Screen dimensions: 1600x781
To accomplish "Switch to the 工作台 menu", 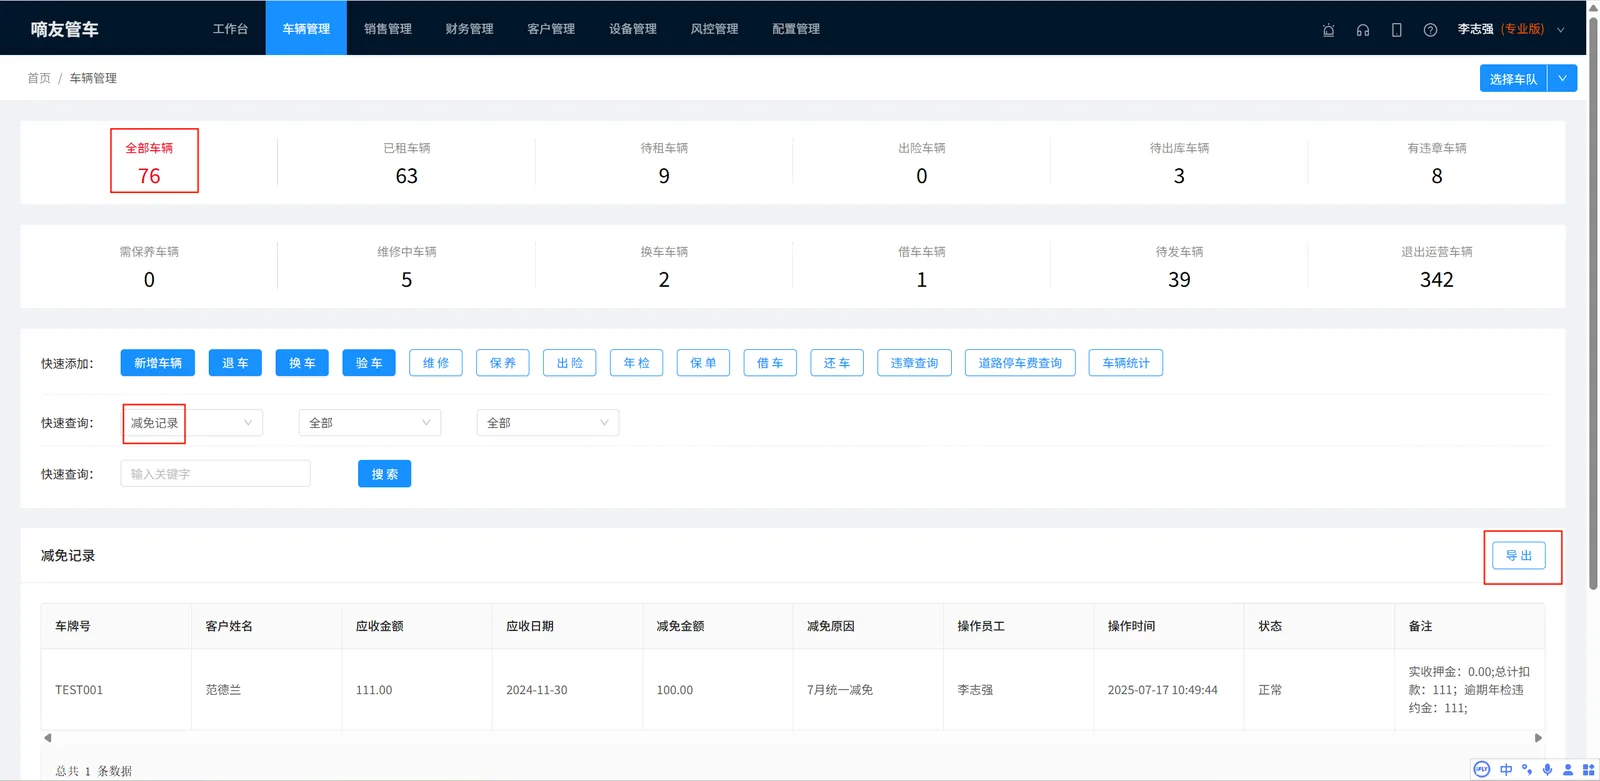I will click(230, 28).
